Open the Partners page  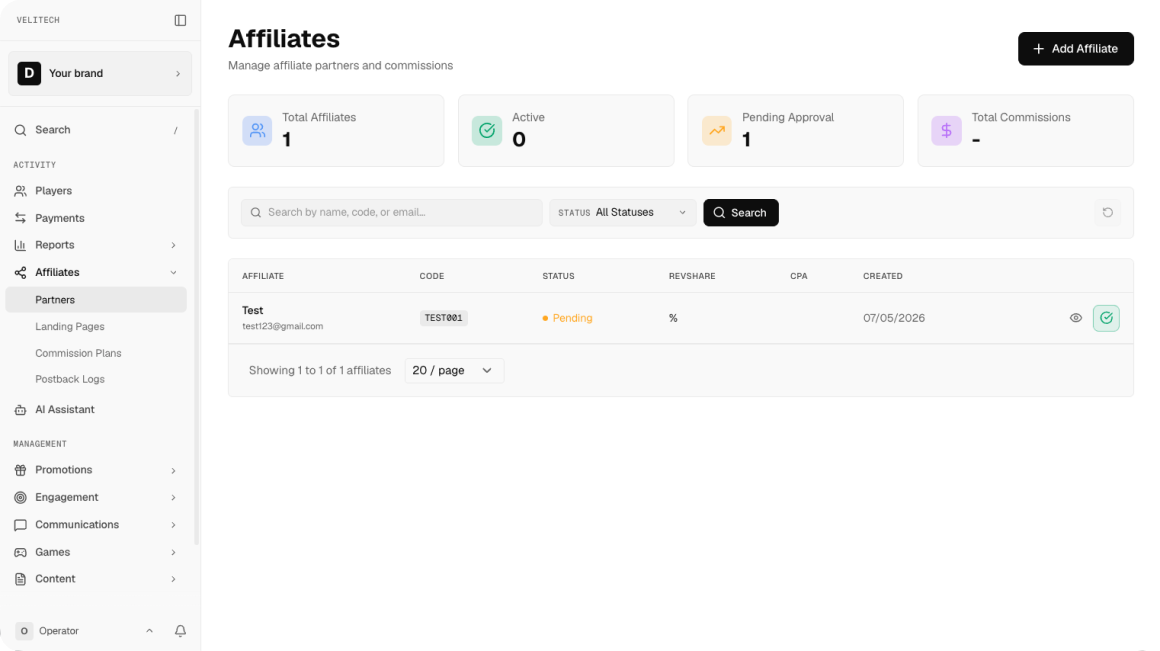96,300
